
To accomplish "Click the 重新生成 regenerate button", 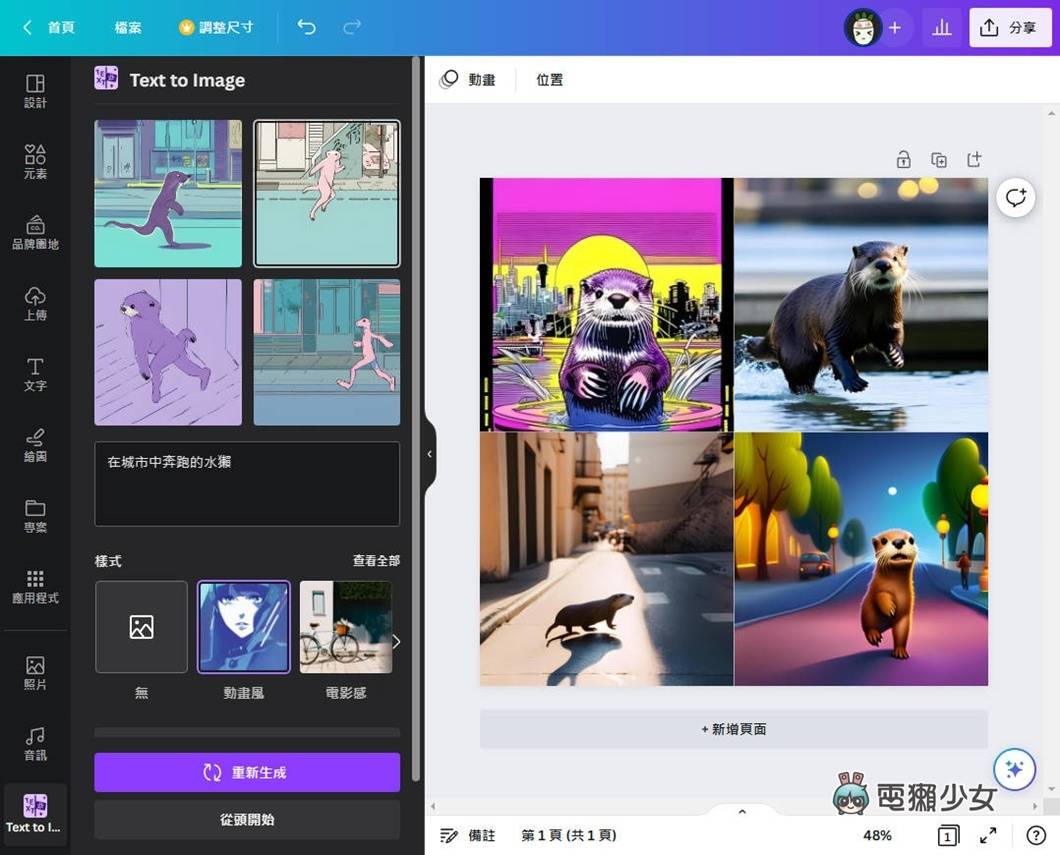I will 246,772.
